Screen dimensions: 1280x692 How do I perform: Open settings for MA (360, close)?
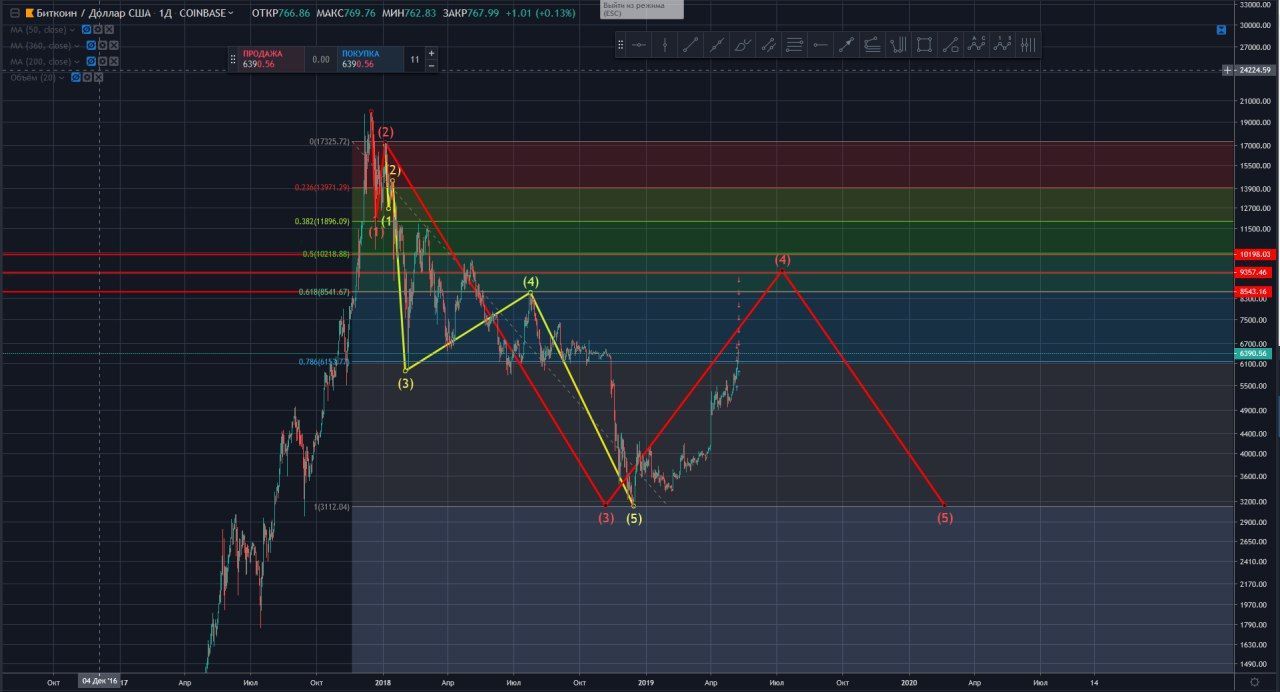point(102,45)
